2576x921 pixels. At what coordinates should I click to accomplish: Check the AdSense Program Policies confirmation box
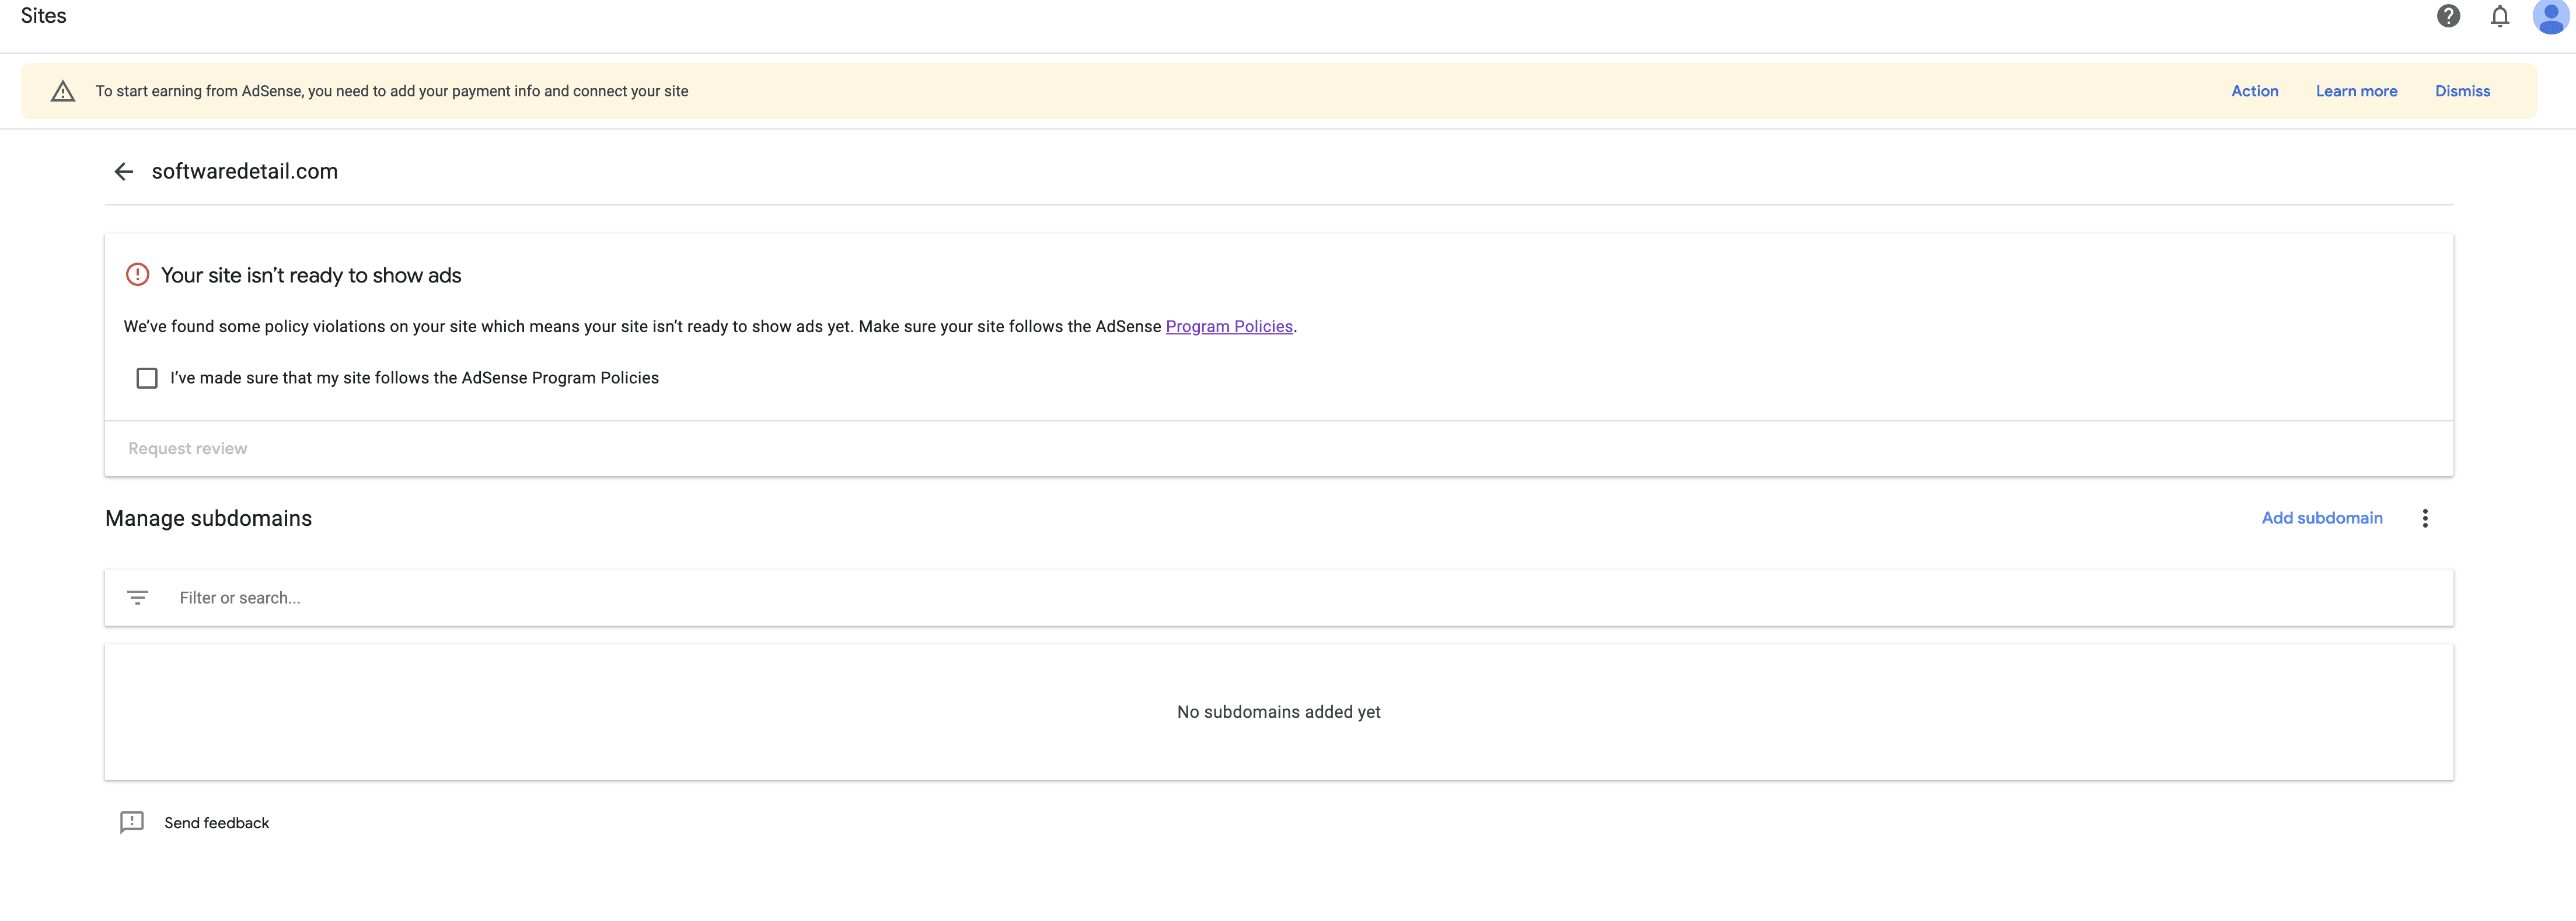click(x=147, y=378)
